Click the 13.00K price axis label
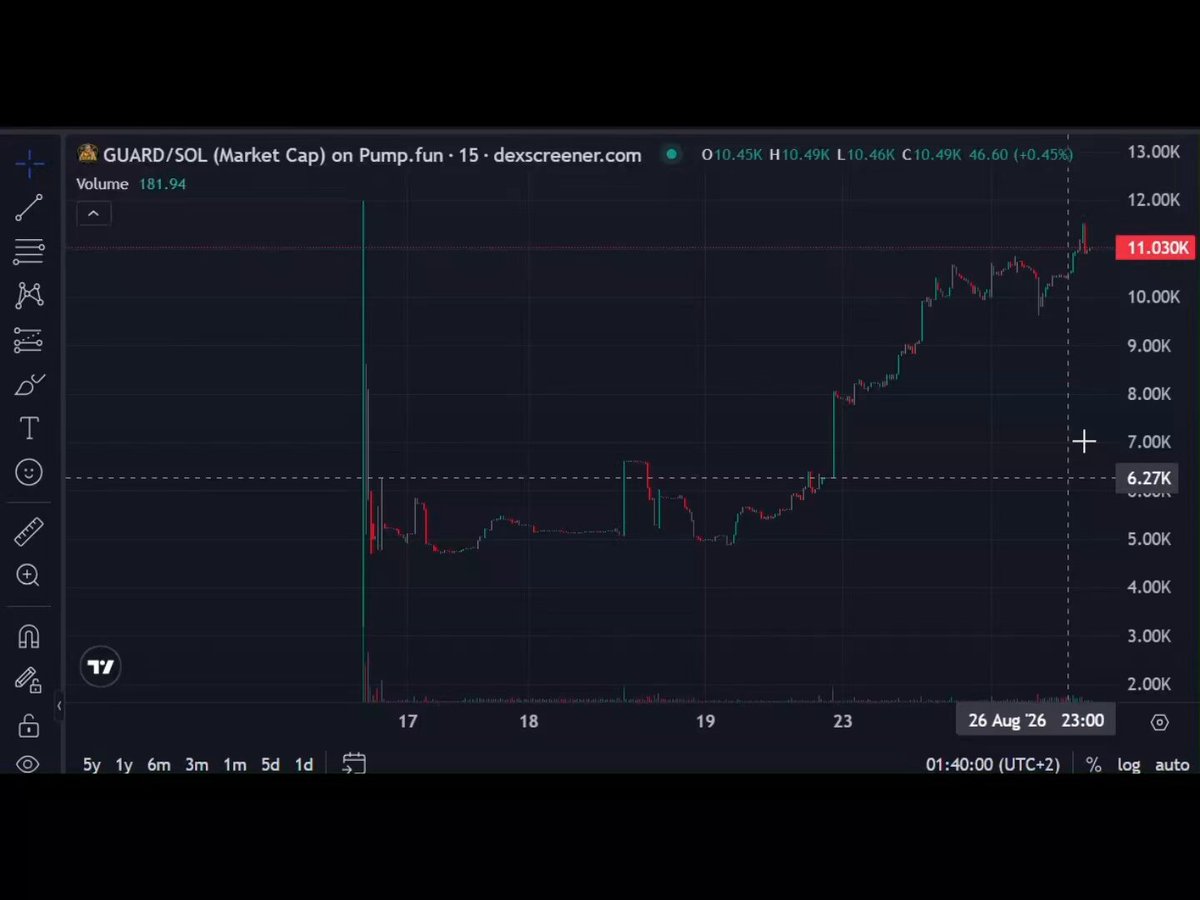This screenshot has width=1200, height=900. 1153,152
